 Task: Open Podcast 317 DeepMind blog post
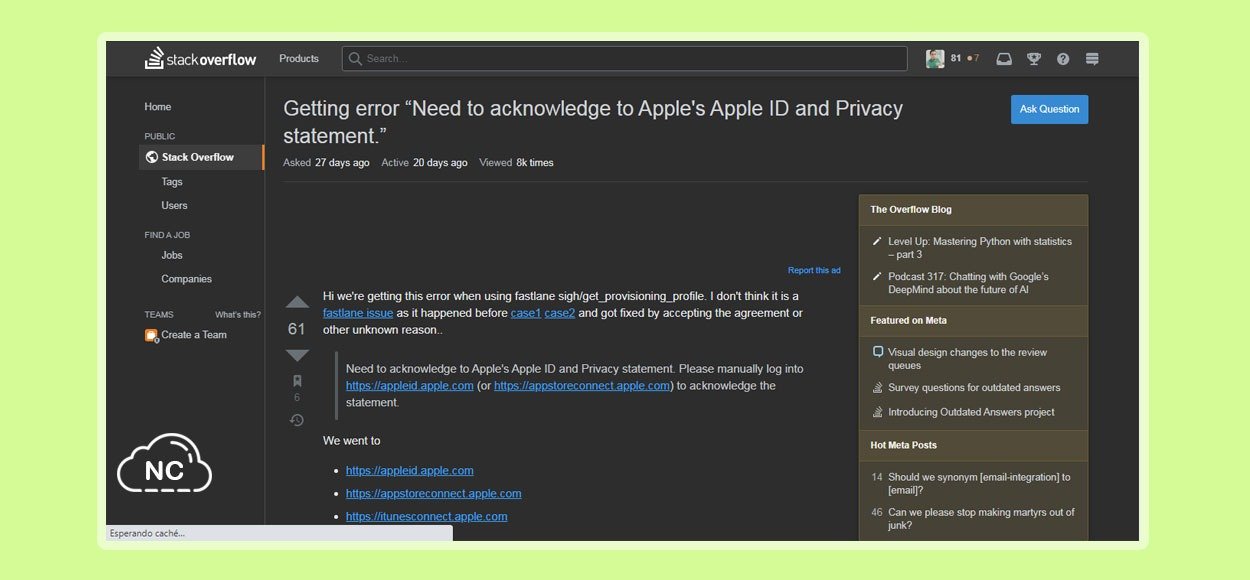pos(968,283)
